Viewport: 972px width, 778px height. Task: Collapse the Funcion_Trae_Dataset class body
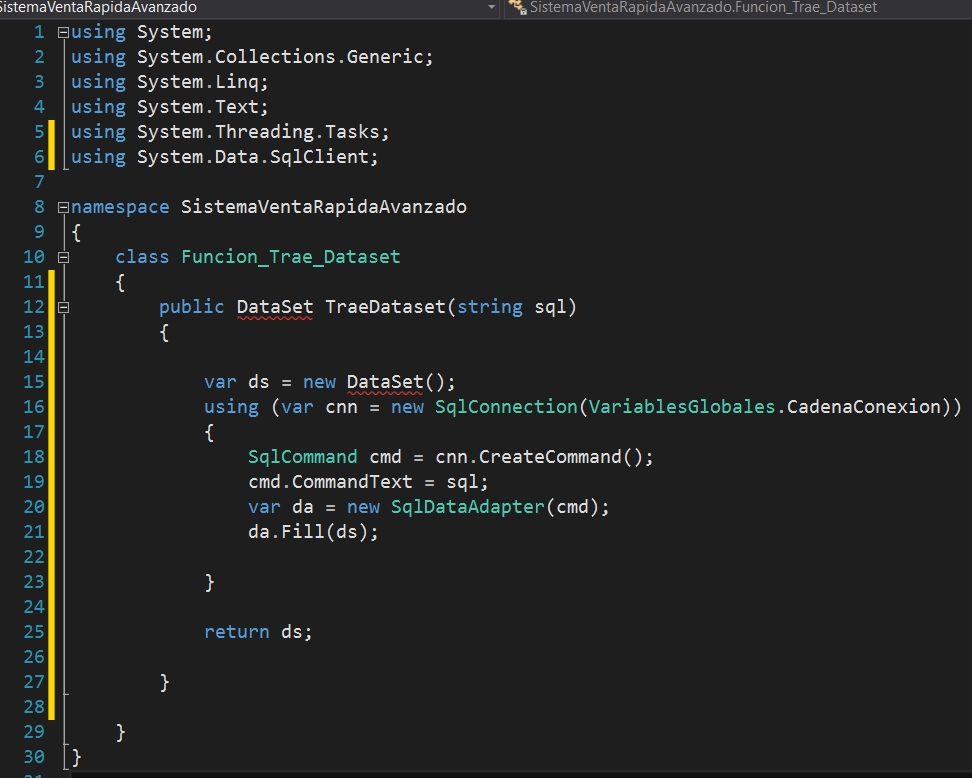(61, 256)
